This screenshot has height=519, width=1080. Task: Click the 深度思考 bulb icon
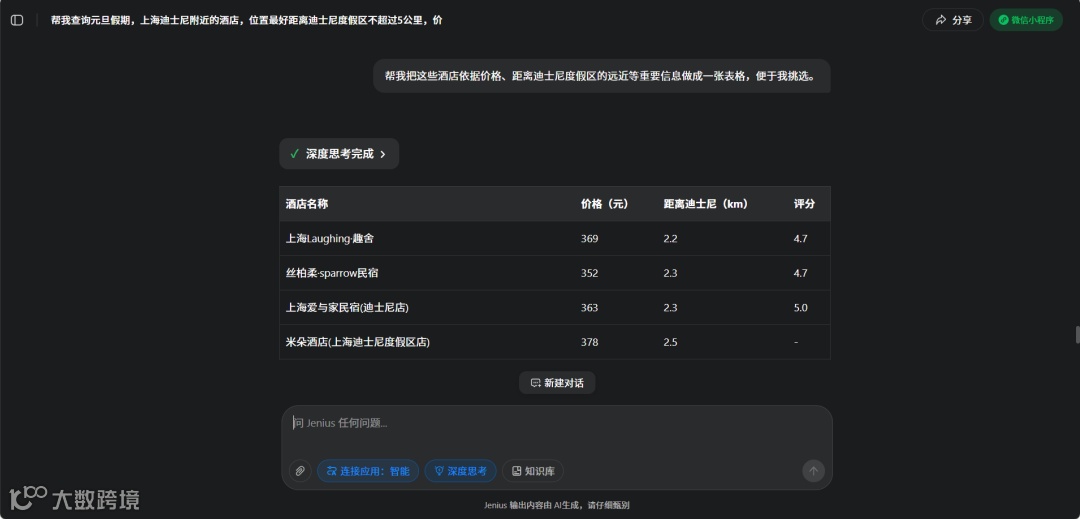(439, 471)
